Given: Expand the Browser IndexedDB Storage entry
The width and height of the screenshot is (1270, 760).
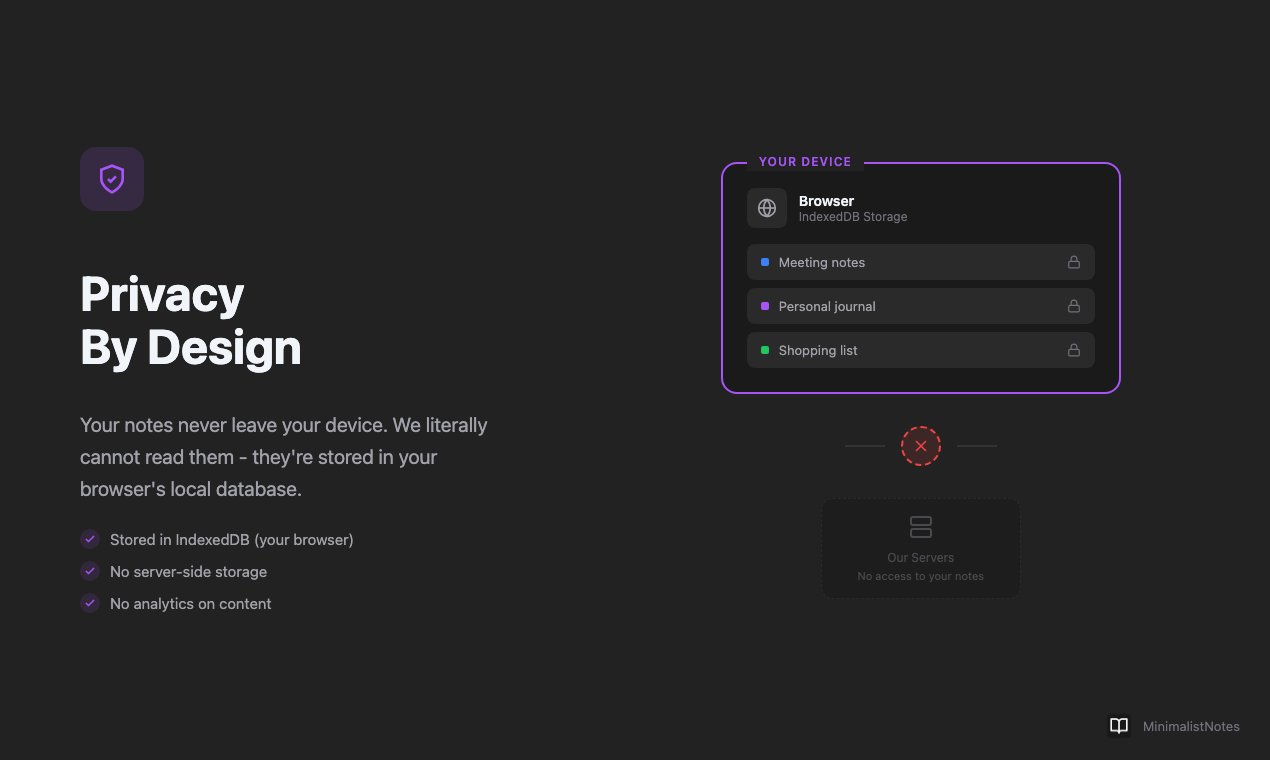Looking at the screenshot, I should coord(852,208).
